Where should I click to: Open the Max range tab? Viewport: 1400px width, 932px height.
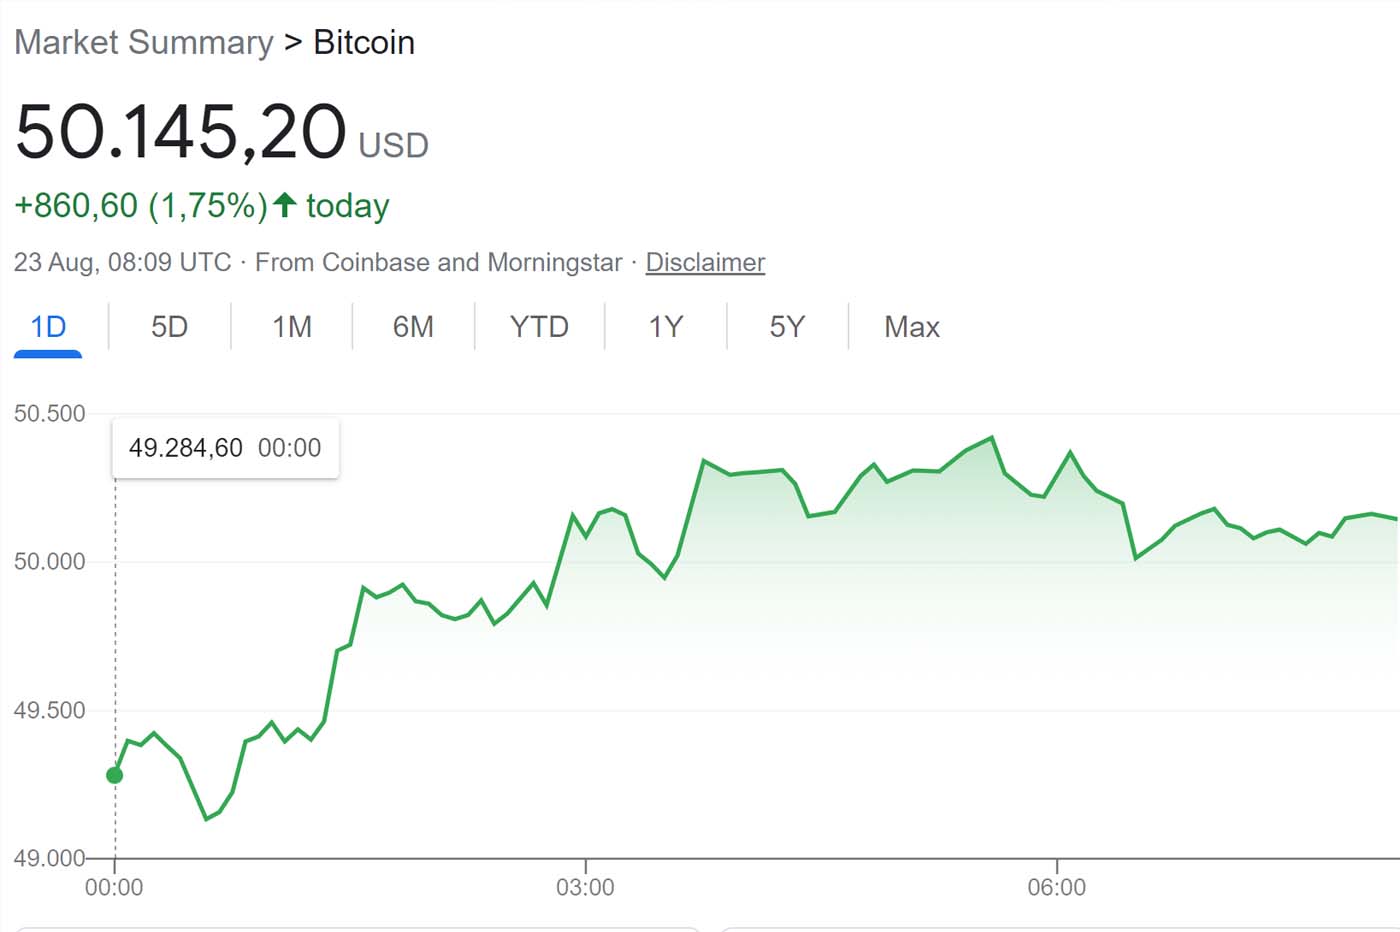[x=912, y=327]
